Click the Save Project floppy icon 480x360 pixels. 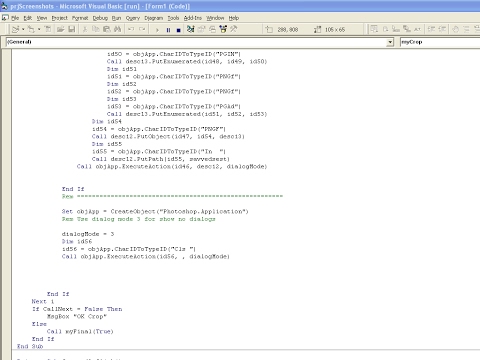coord(72,29)
